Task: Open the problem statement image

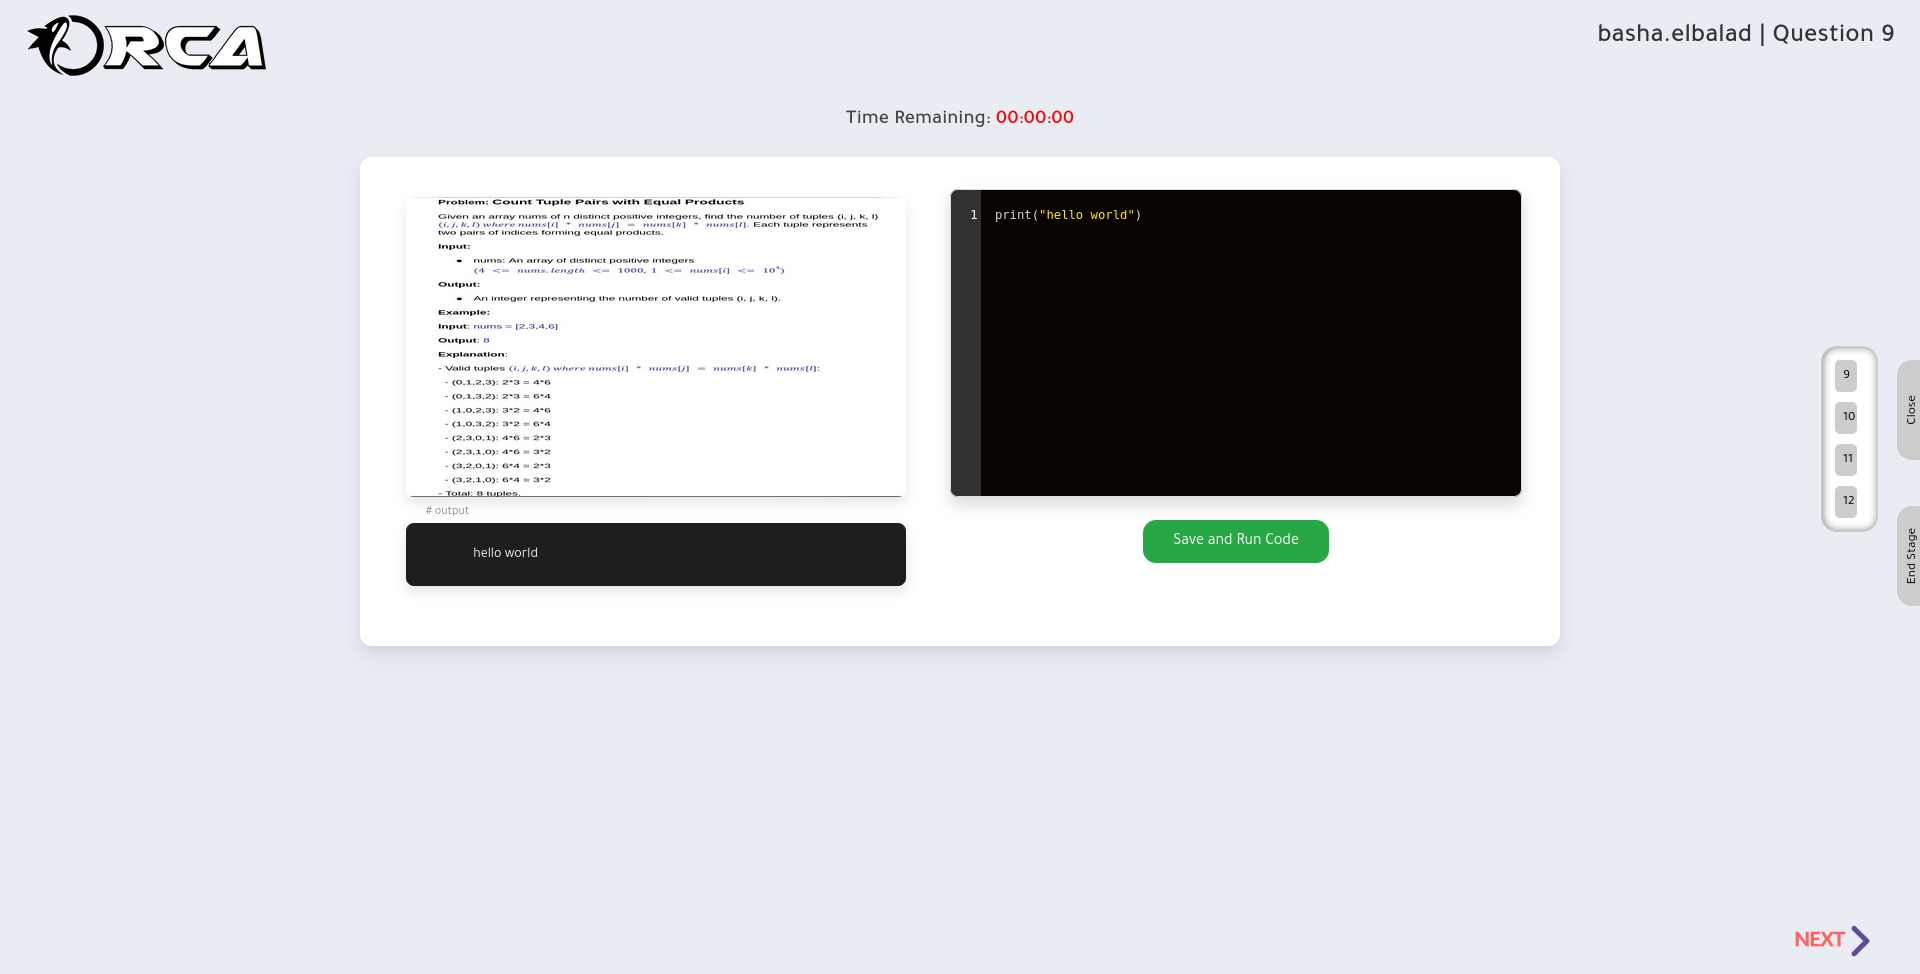Action: [x=656, y=347]
